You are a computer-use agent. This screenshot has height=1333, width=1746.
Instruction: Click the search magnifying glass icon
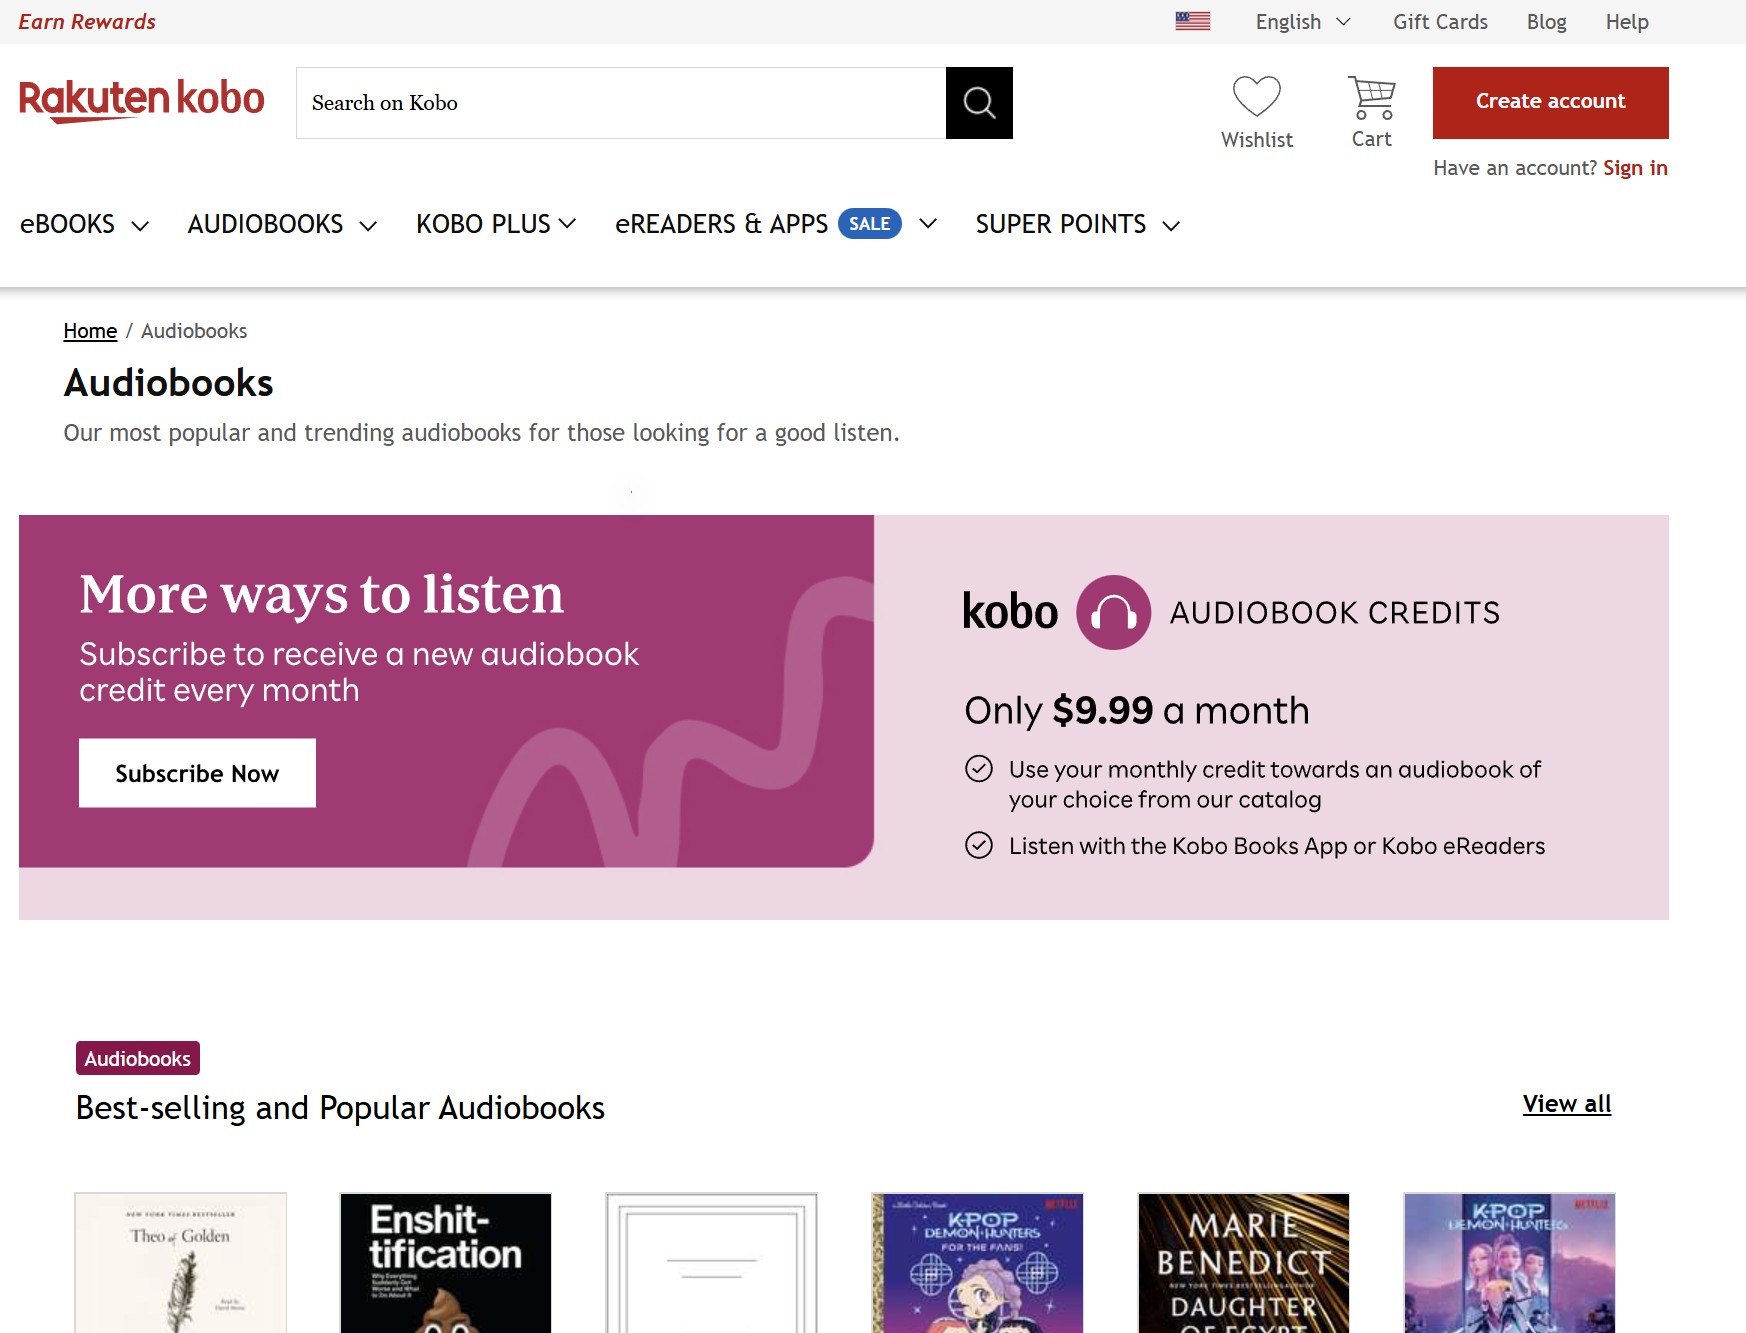click(x=978, y=102)
